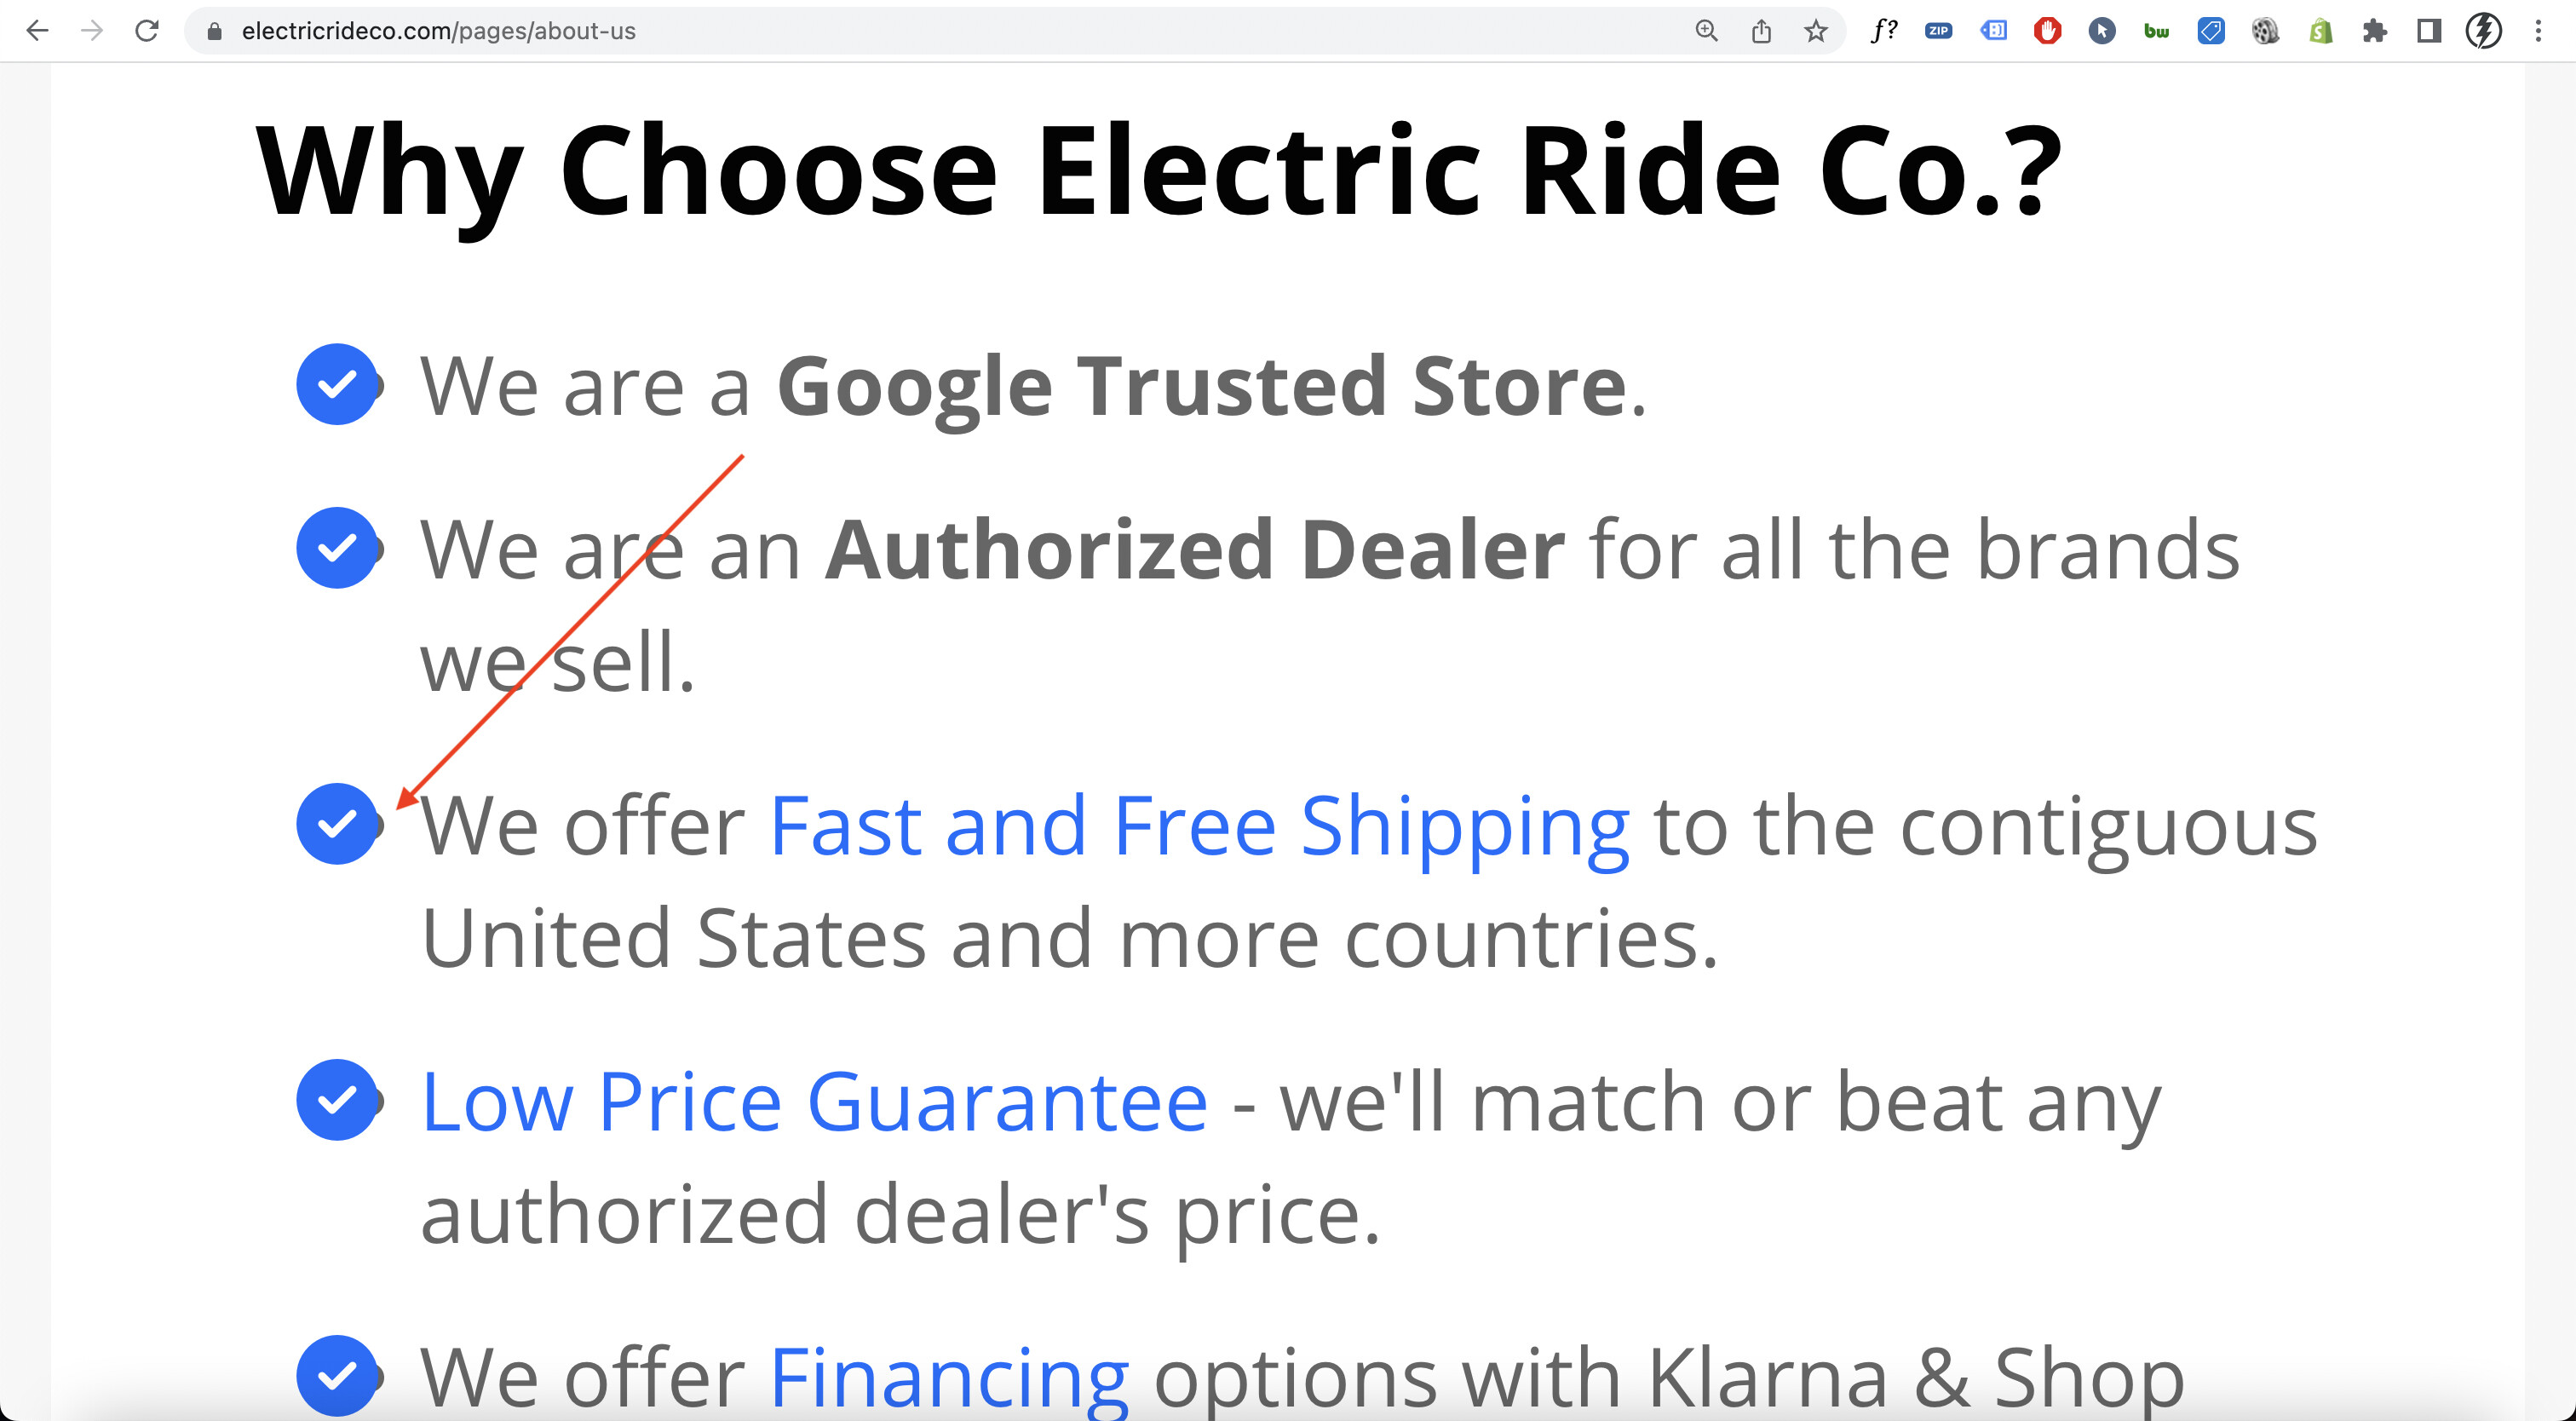
Task: Open the Chrome three-dot menu
Action: (x=2538, y=31)
